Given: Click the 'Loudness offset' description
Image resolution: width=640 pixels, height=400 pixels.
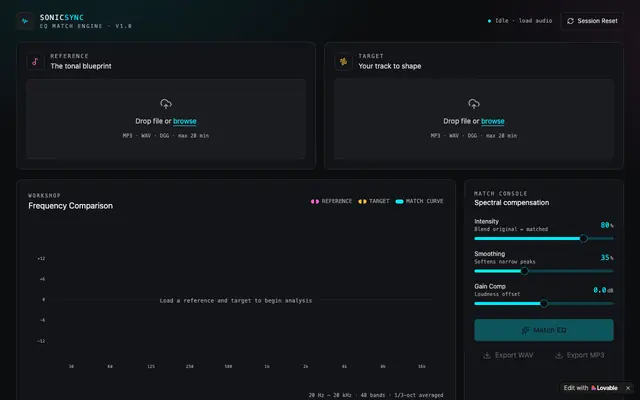Looking at the screenshot, I should click(x=497, y=294).
